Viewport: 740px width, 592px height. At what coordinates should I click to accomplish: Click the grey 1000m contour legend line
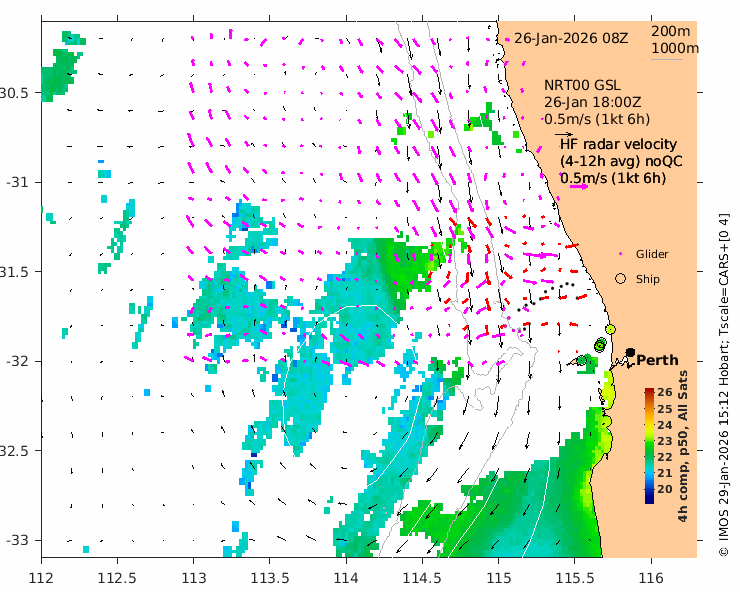[667, 59]
